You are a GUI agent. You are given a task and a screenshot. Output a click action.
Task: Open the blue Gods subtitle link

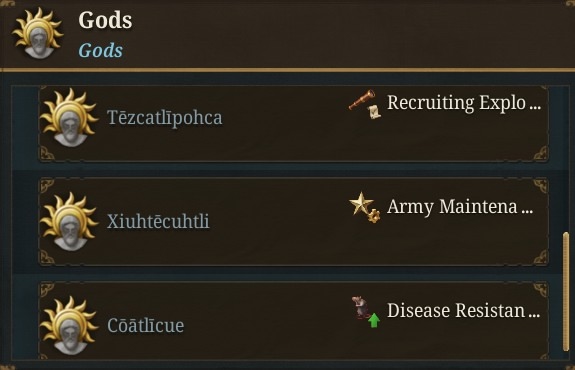100,50
